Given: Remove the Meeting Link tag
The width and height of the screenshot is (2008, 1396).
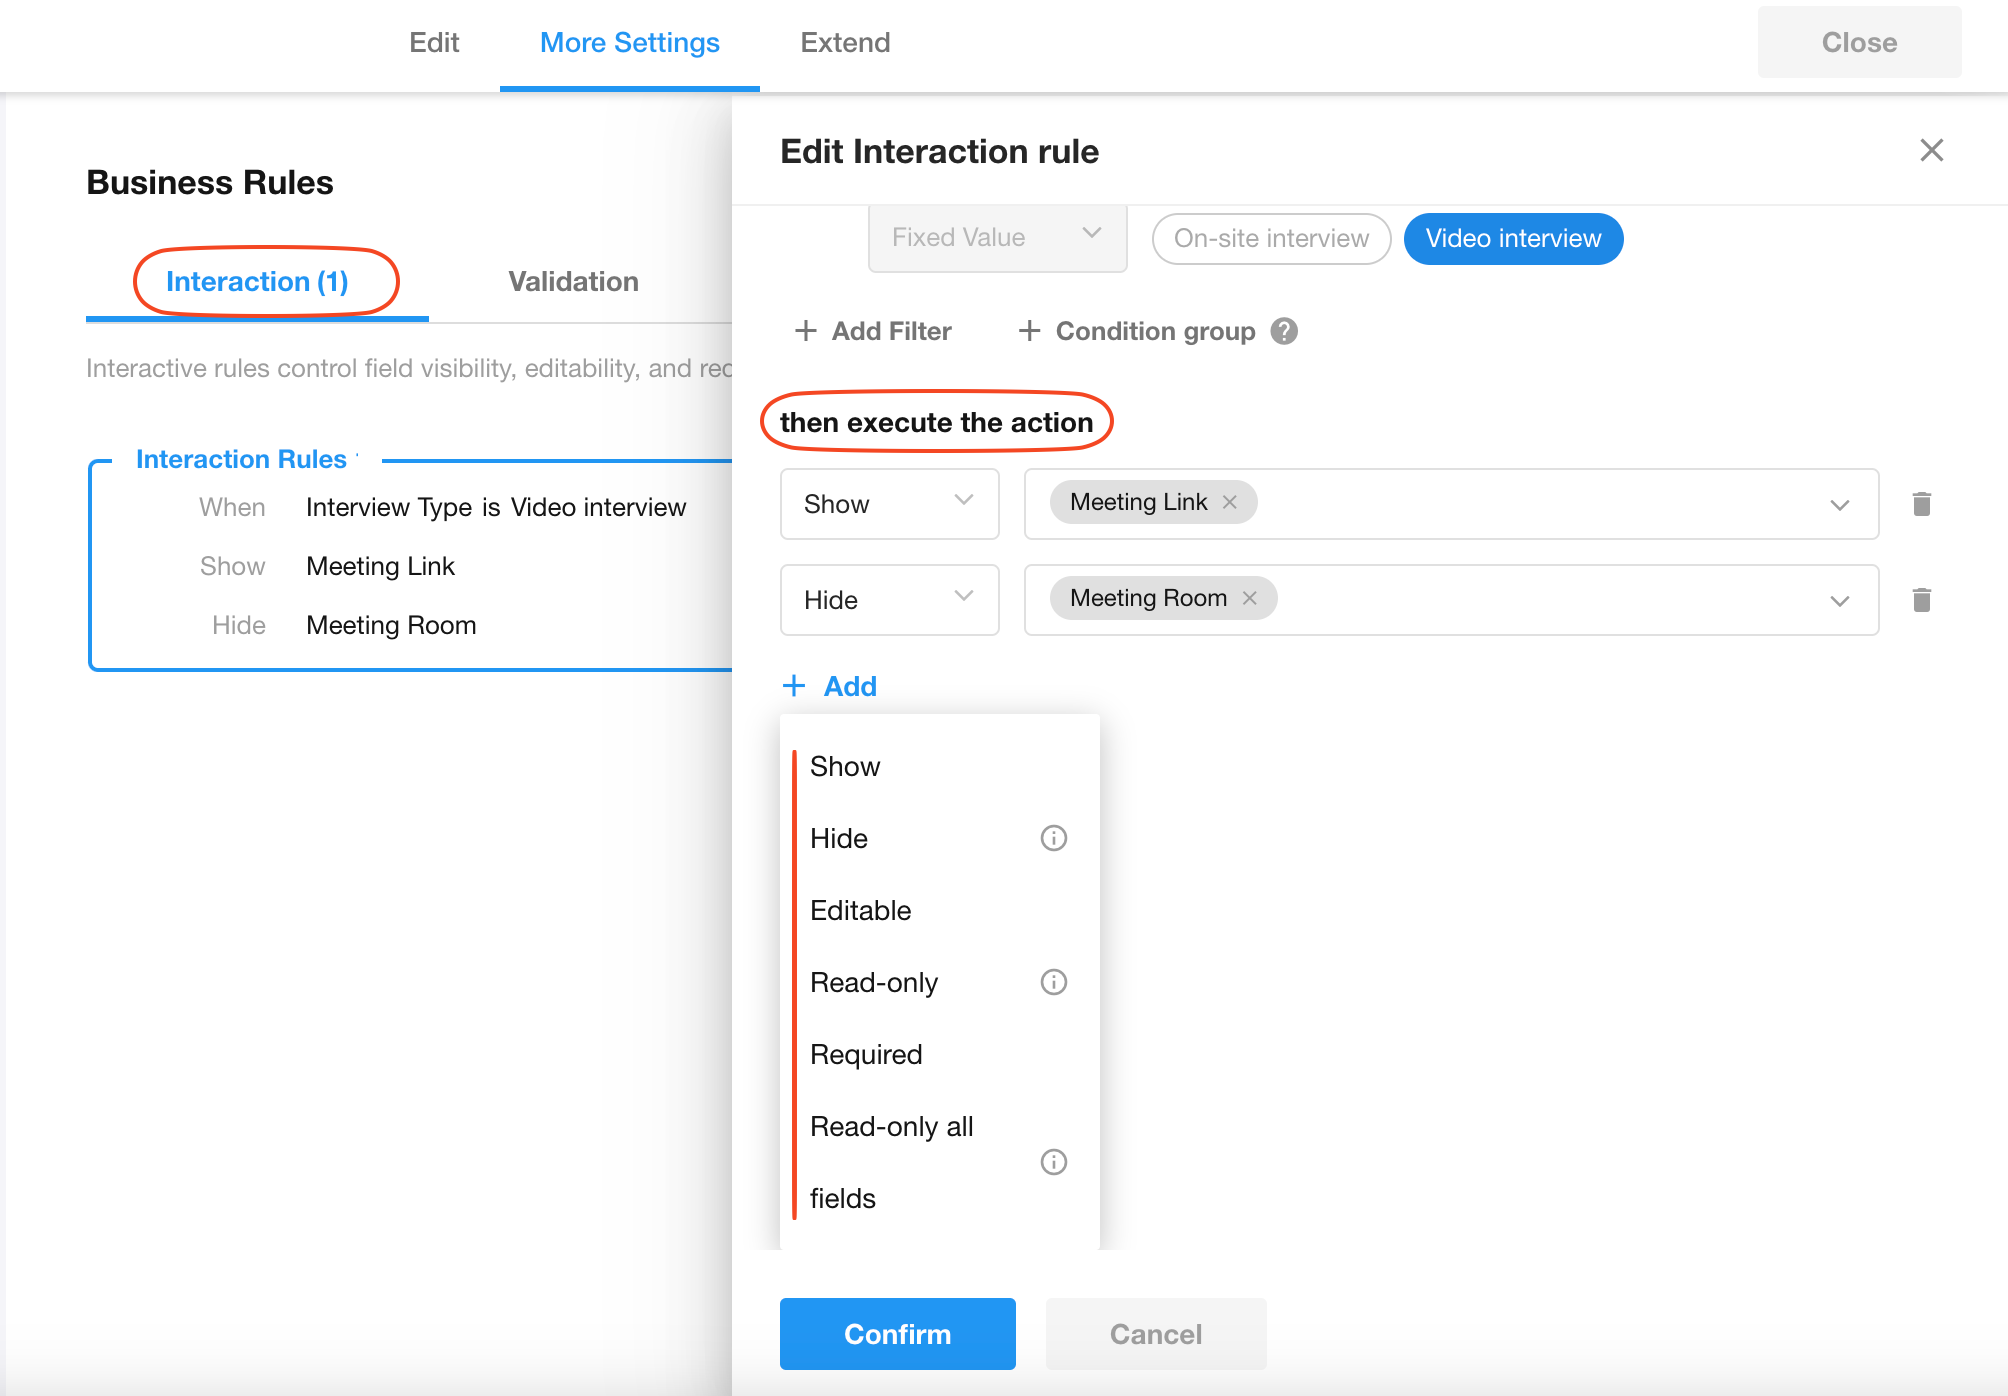Looking at the screenshot, I should tap(1230, 502).
